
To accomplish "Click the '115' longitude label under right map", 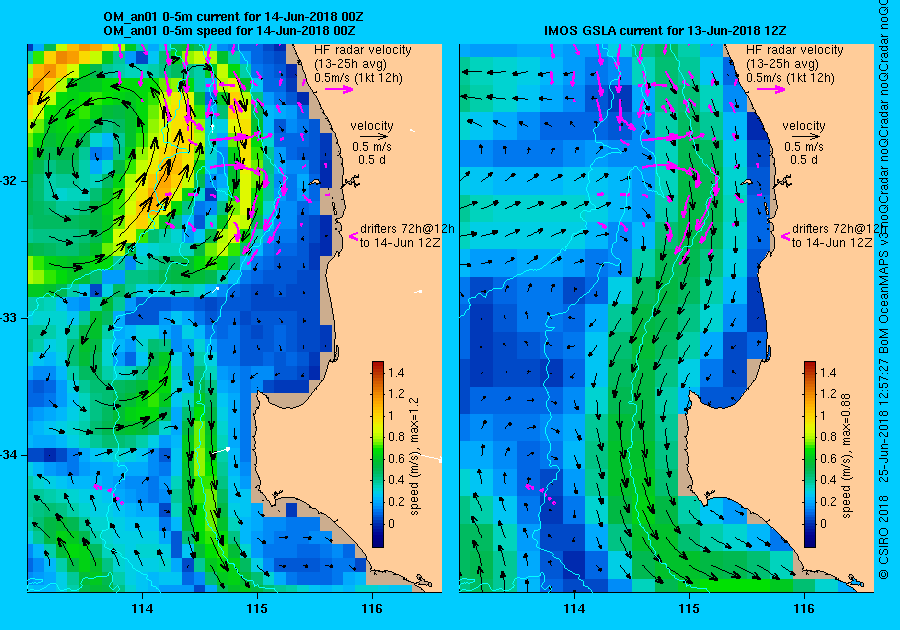I will tap(689, 609).
